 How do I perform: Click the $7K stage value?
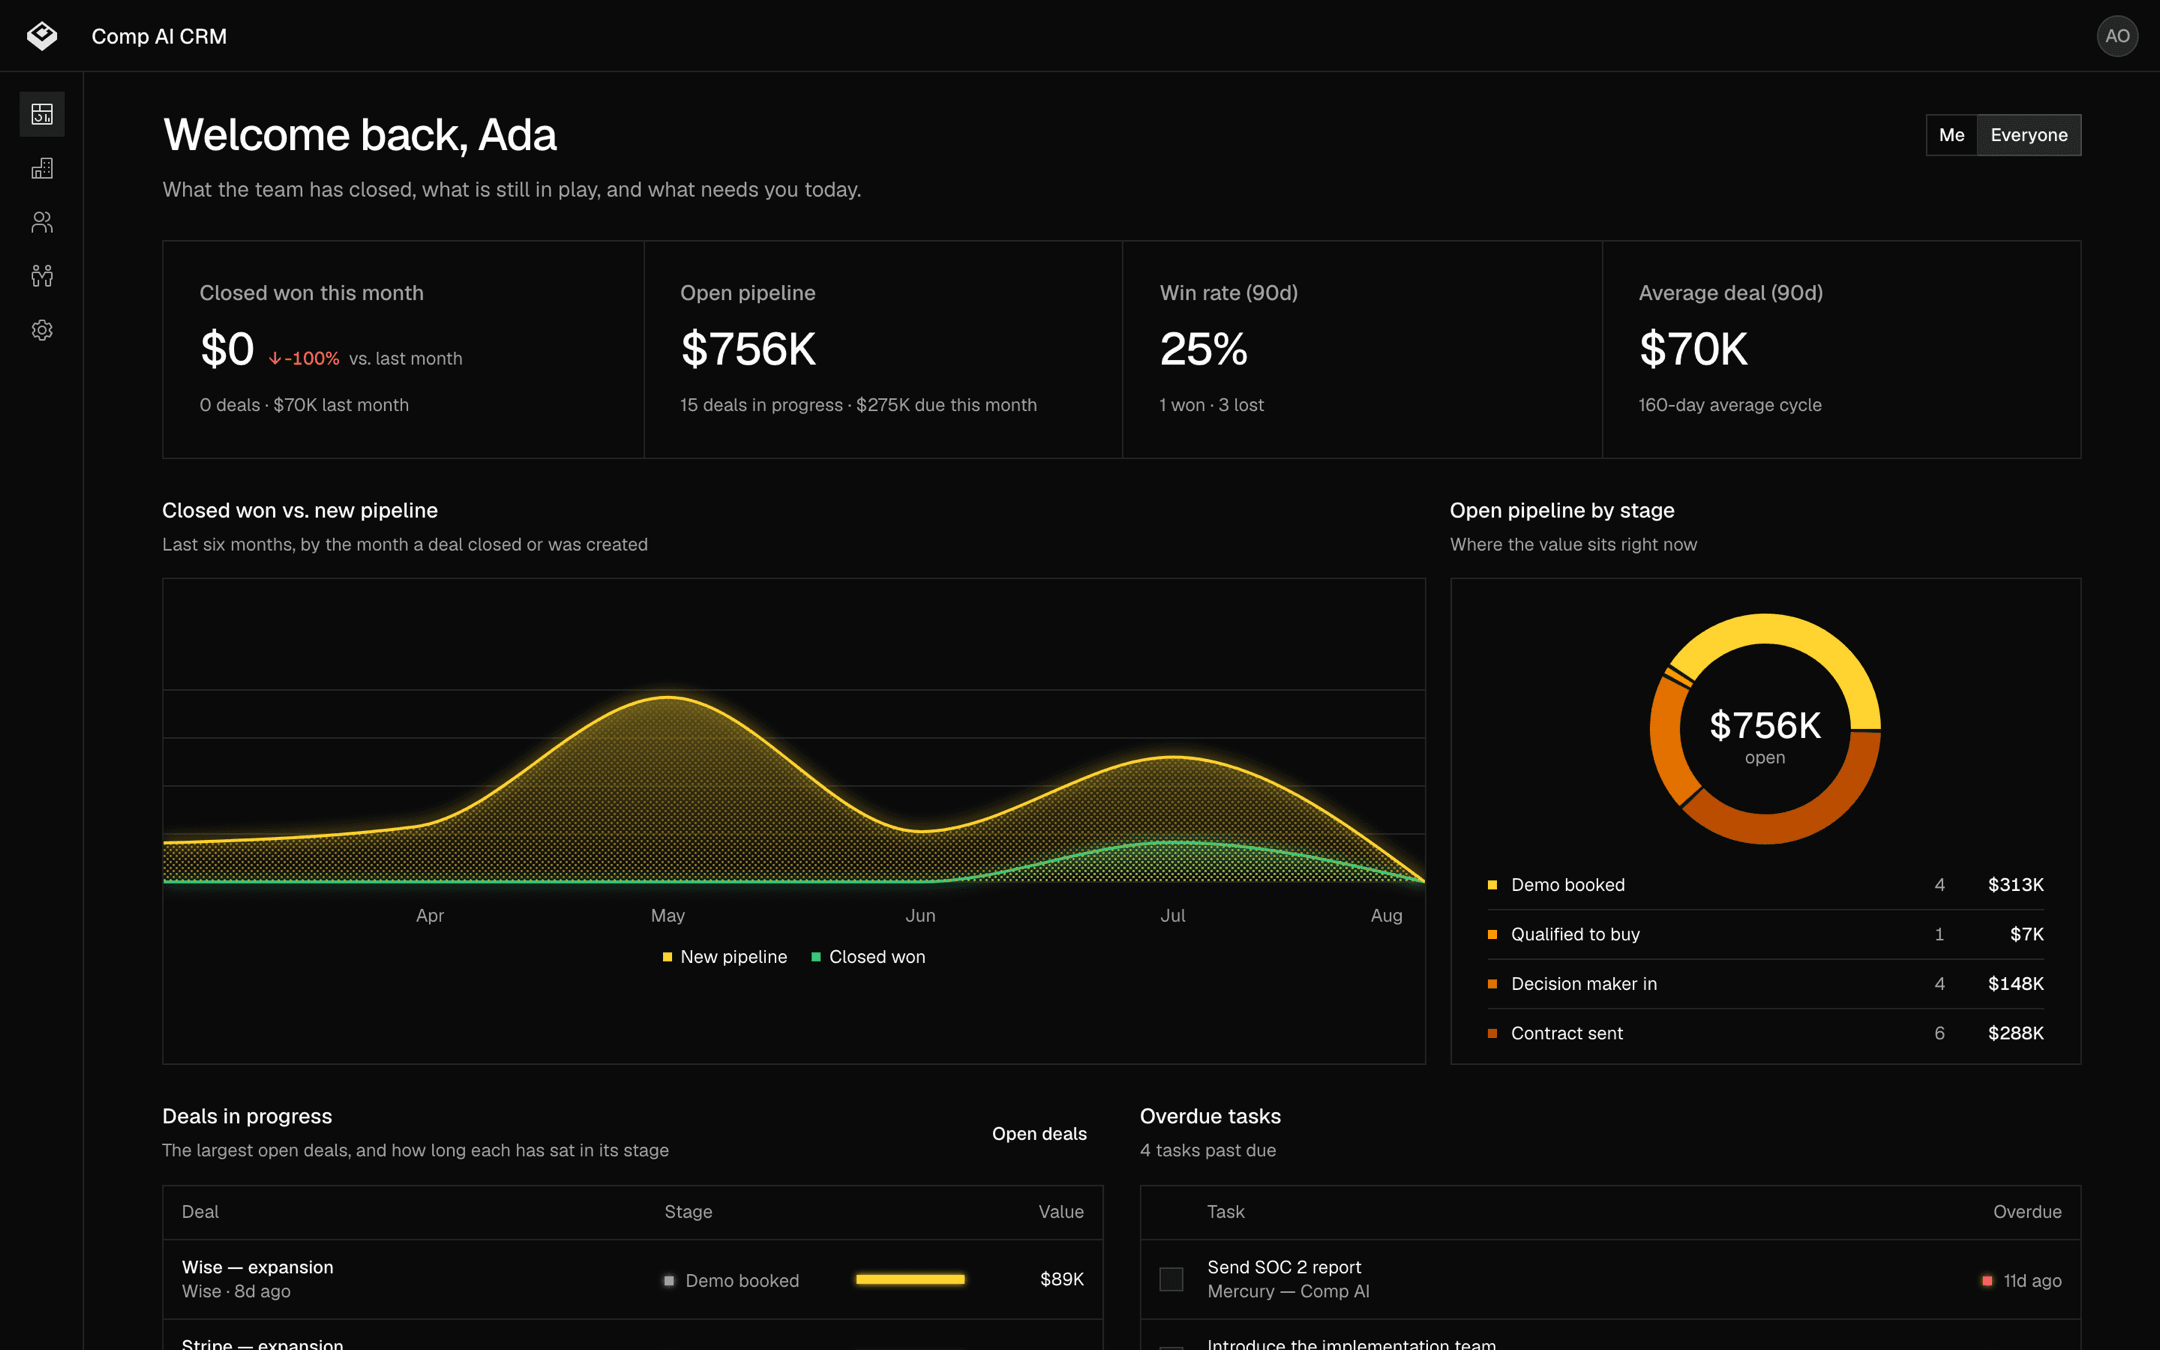[2026, 934]
